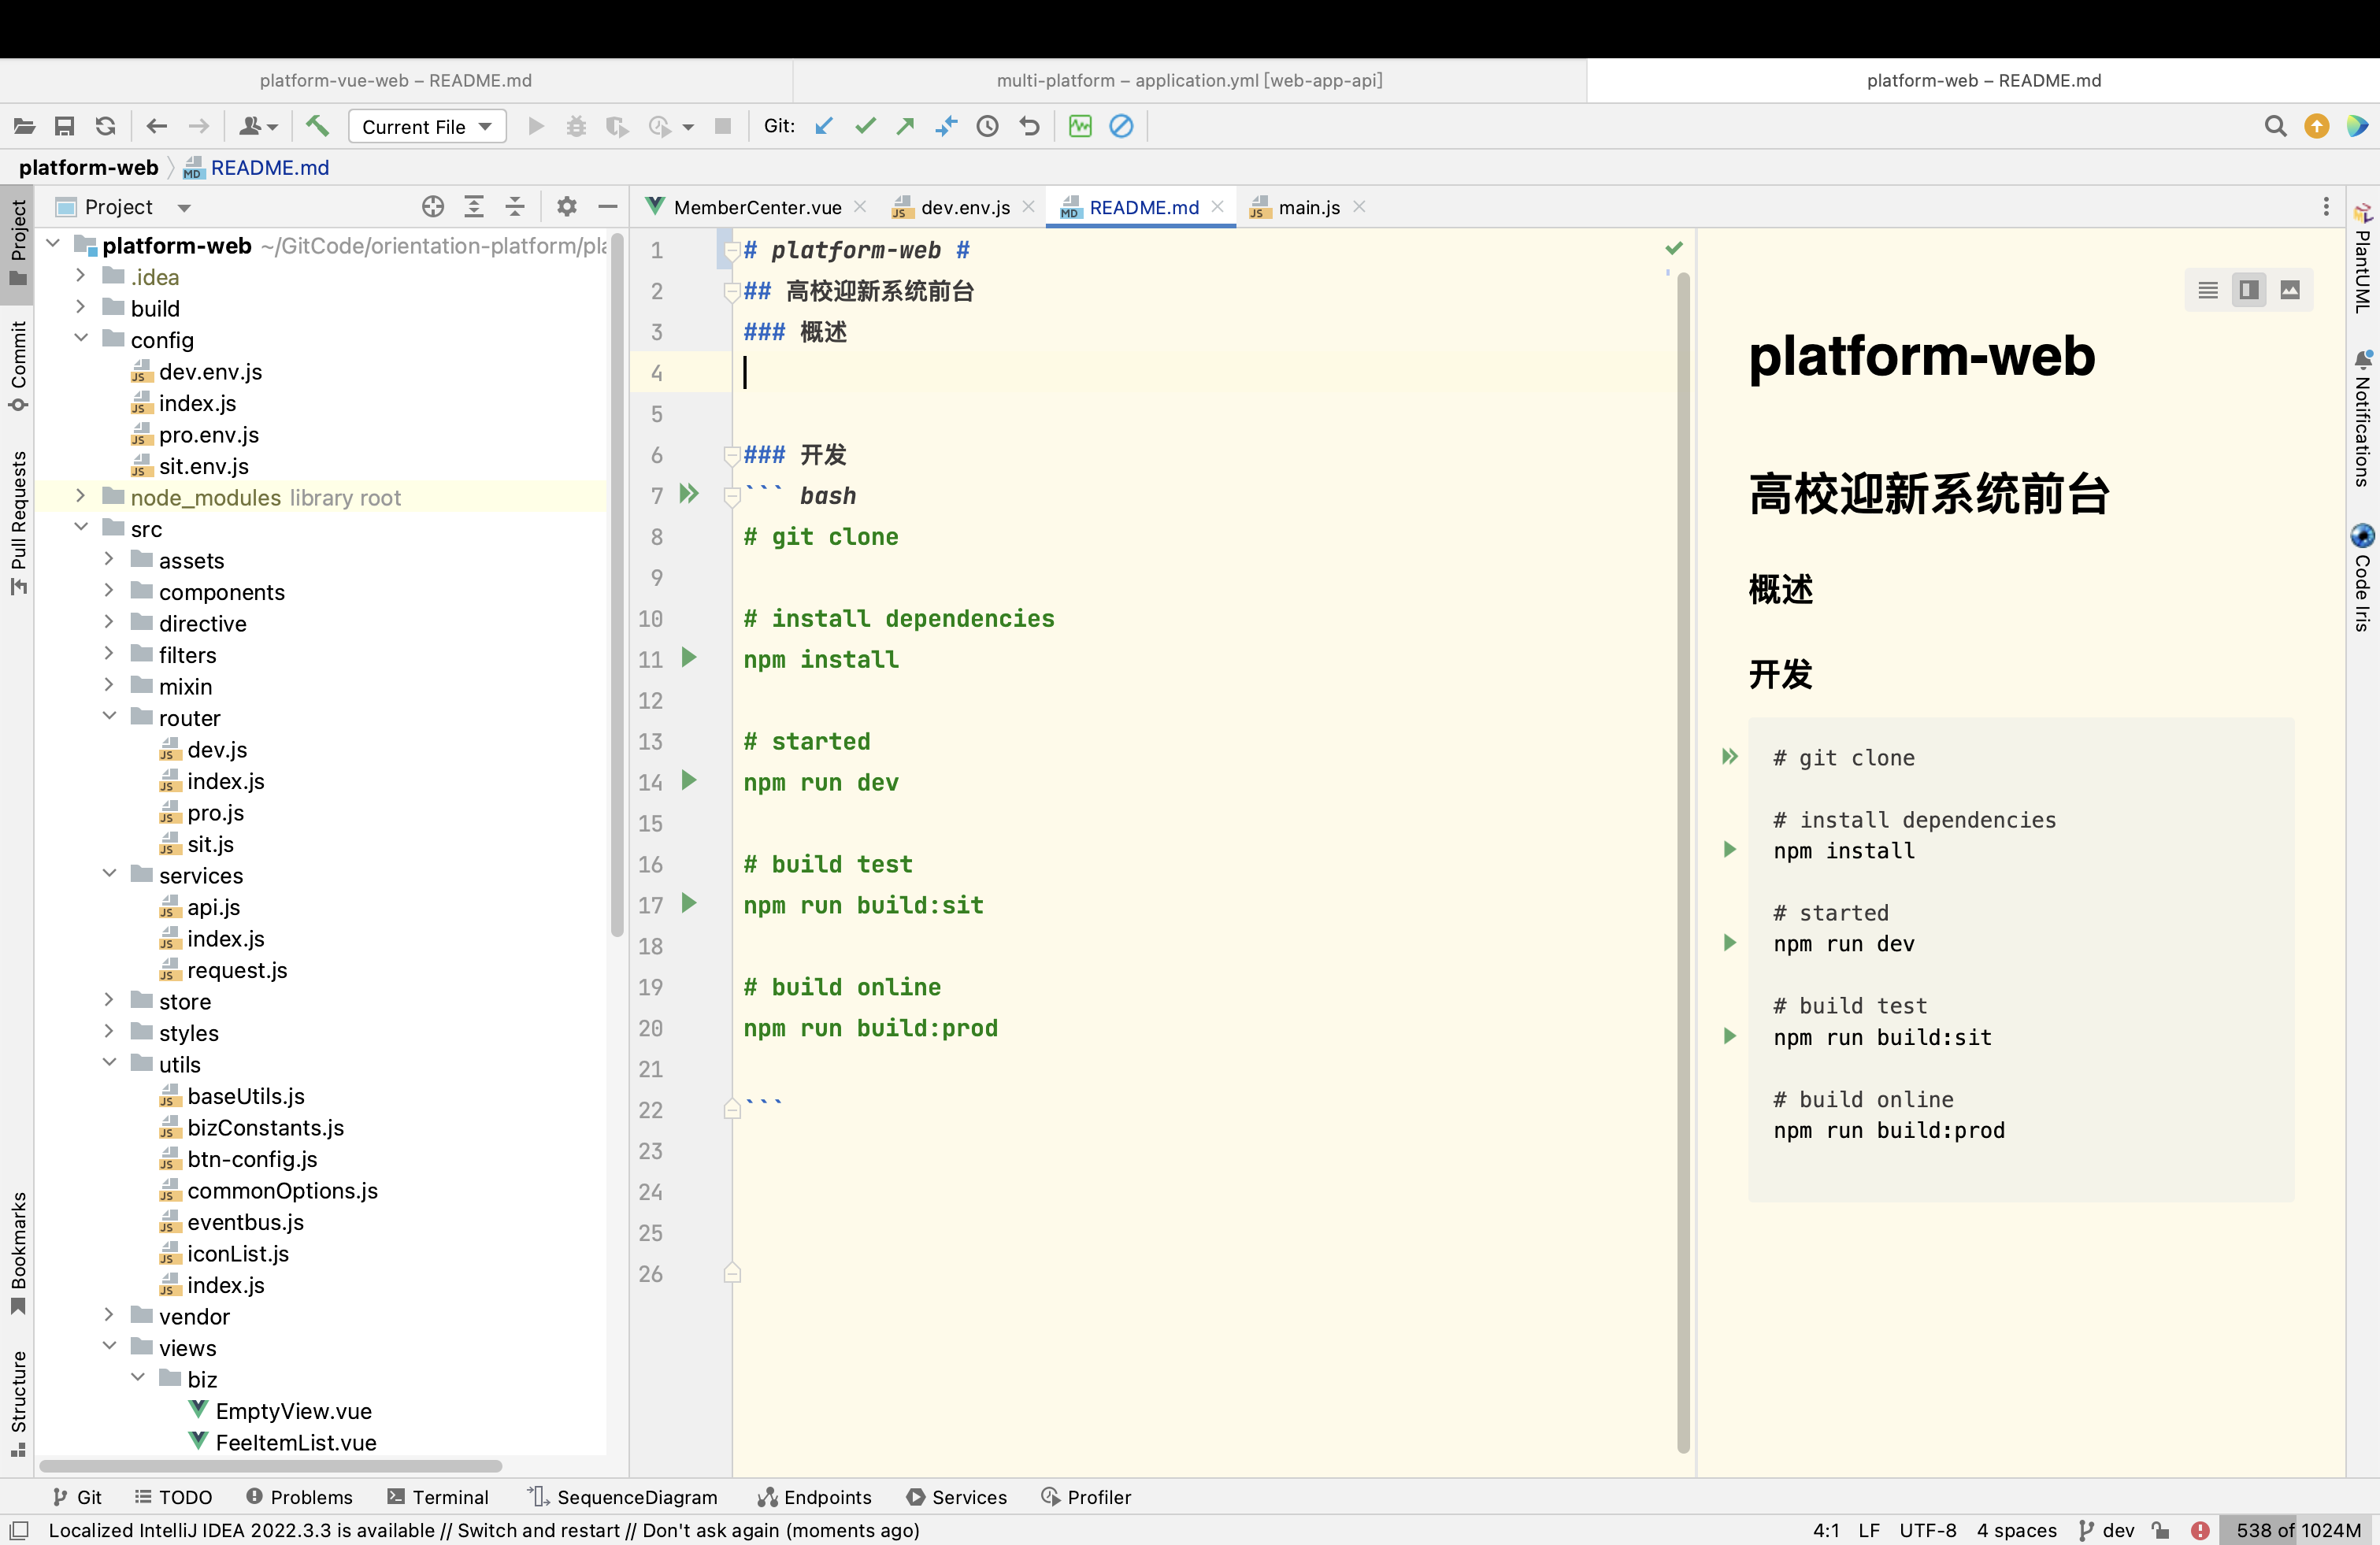This screenshot has height=1545, width=2380.
Task: Toggle the PlantUML tool window
Action: tap(2362, 258)
